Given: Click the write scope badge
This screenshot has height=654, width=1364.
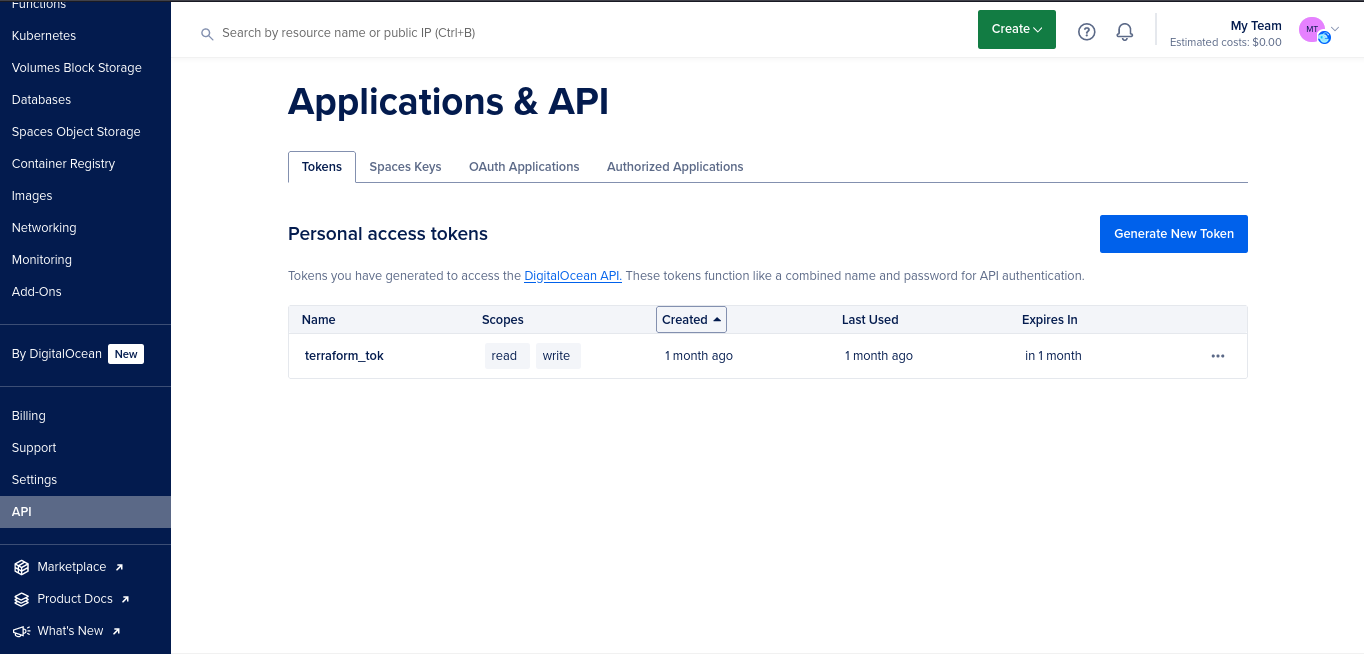Looking at the screenshot, I should pos(558,356).
